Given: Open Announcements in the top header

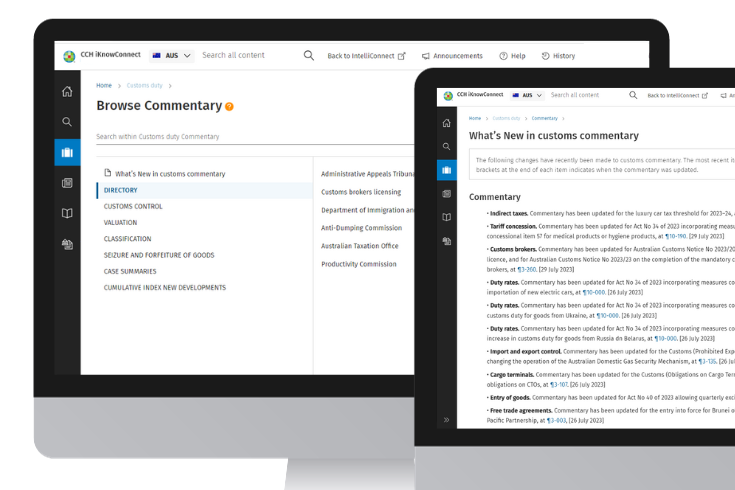Looking at the screenshot, I should (452, 56).
